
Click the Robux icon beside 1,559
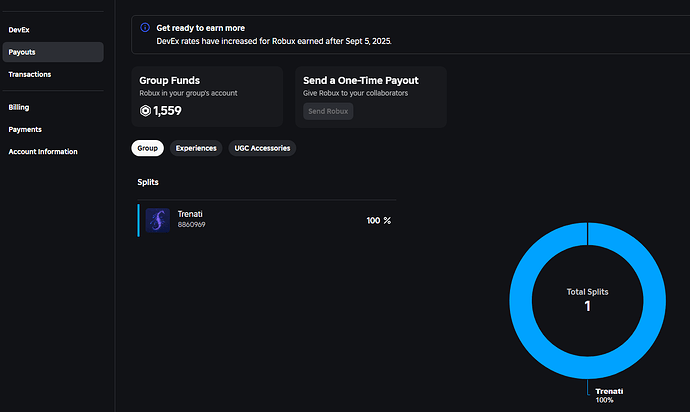point(145,111)
